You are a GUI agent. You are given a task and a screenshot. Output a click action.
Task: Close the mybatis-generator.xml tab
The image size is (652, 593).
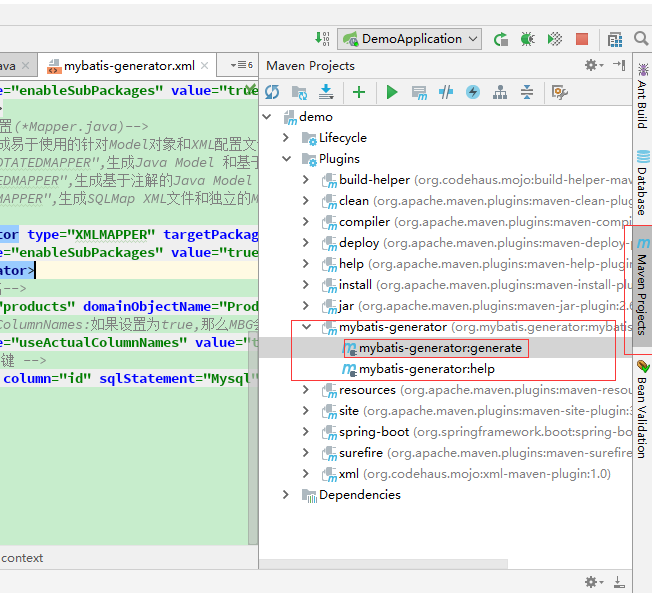(x=205, y=66)
